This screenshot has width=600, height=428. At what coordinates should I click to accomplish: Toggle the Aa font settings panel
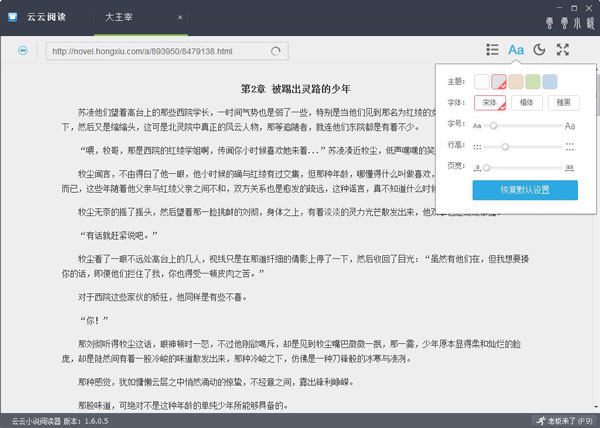[x=516, y=50]
